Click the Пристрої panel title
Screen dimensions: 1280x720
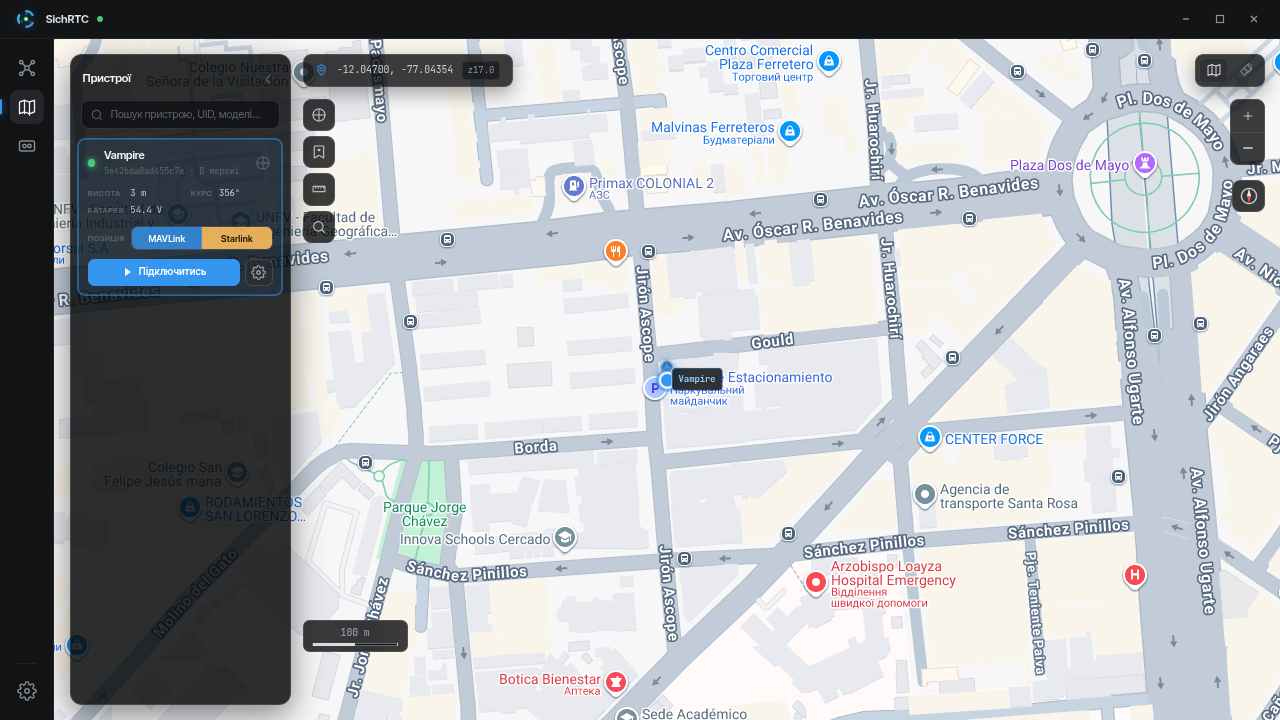[107, 79]
